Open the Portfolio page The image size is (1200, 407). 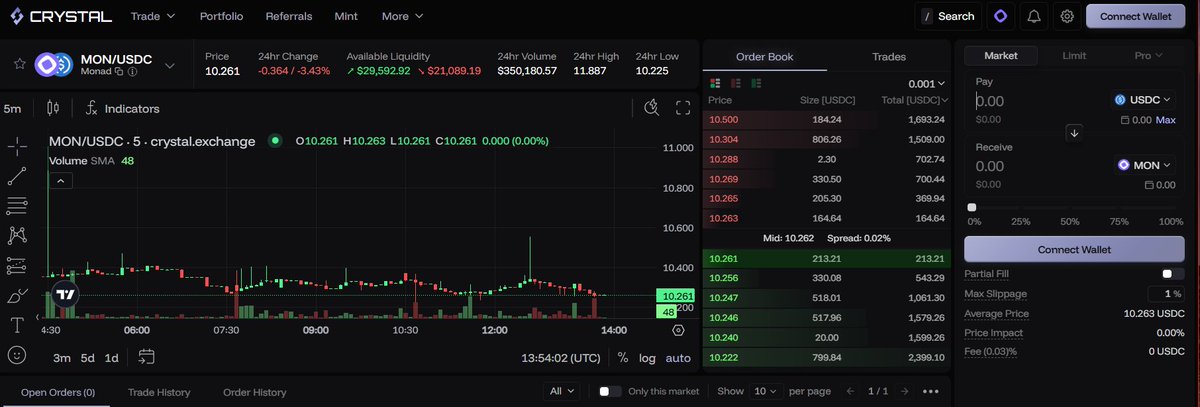(221, 16)
